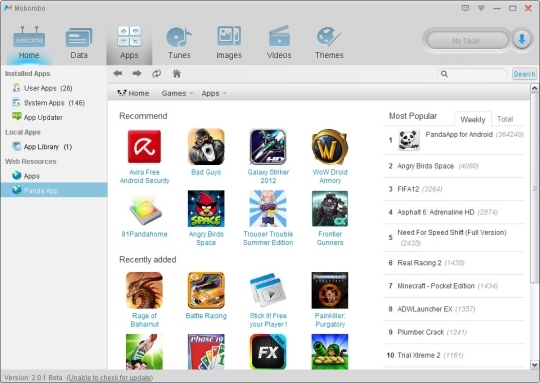540x383 pixels.
Task: Open the Tunes section icon
Action: pyautogui.click(x=179, y=37)
